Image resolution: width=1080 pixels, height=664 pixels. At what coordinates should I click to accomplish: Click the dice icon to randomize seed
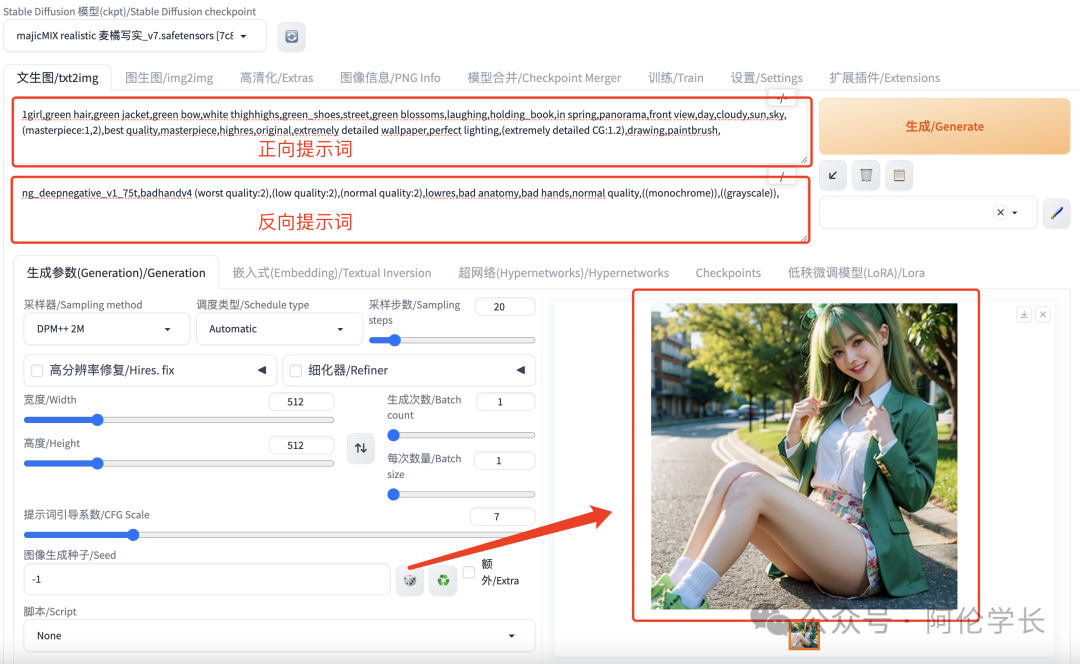pyautogui.click(x=409, y=579)
